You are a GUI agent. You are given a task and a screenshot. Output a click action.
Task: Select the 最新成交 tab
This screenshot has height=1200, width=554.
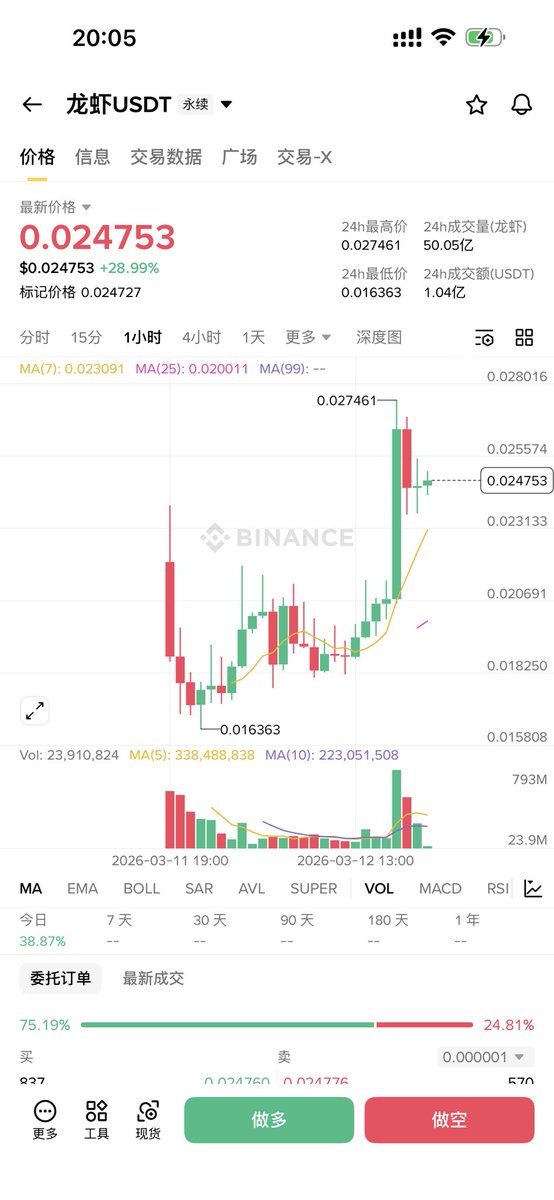[x=153, y=979]
